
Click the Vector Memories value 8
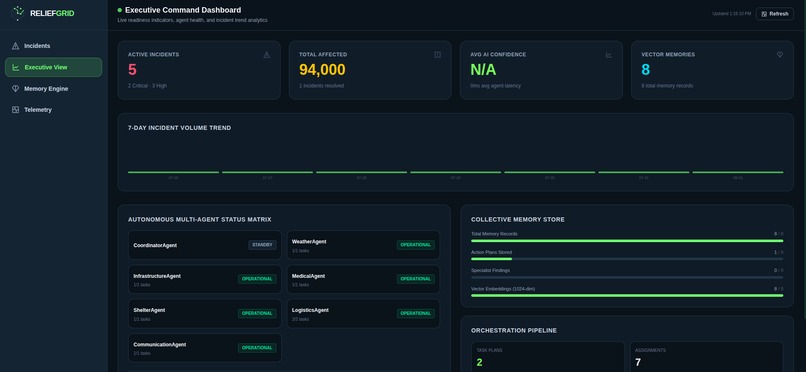[x=646, y=70]
